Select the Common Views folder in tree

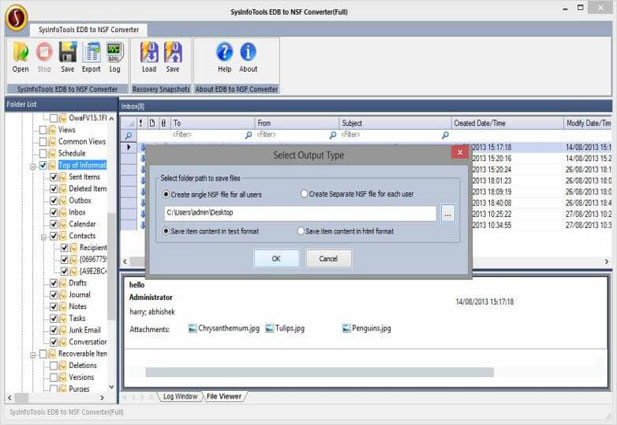pyautogui.click(x=82, y=142)
